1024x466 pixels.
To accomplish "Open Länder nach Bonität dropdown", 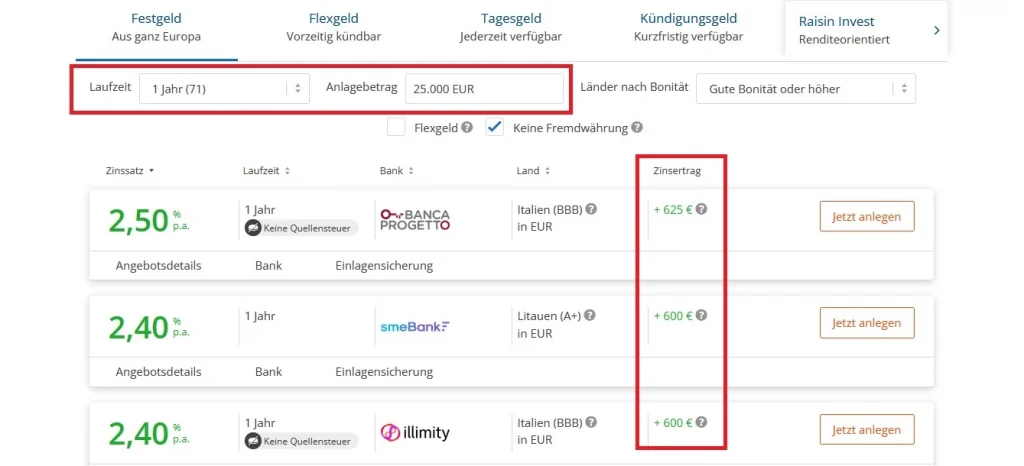I will (805, 89).
